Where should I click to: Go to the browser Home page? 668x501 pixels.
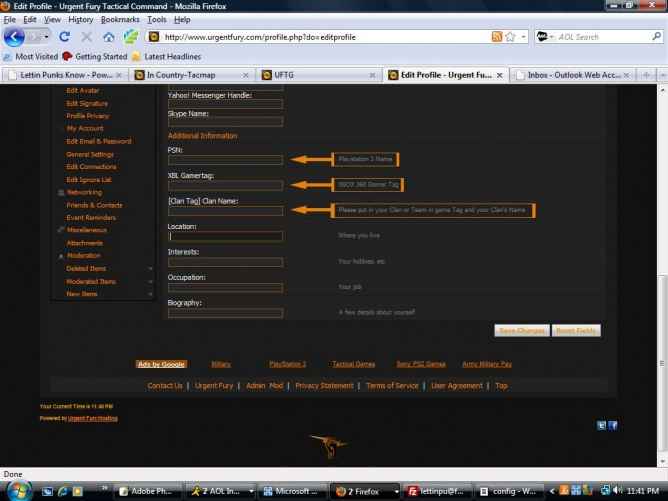107,37
